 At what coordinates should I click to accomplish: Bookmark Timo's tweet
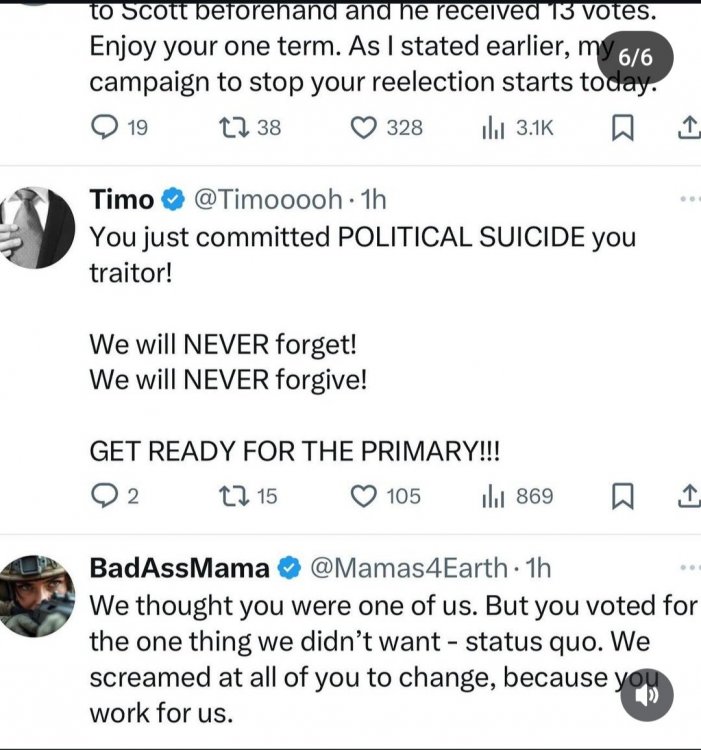[x=622, y=495]
